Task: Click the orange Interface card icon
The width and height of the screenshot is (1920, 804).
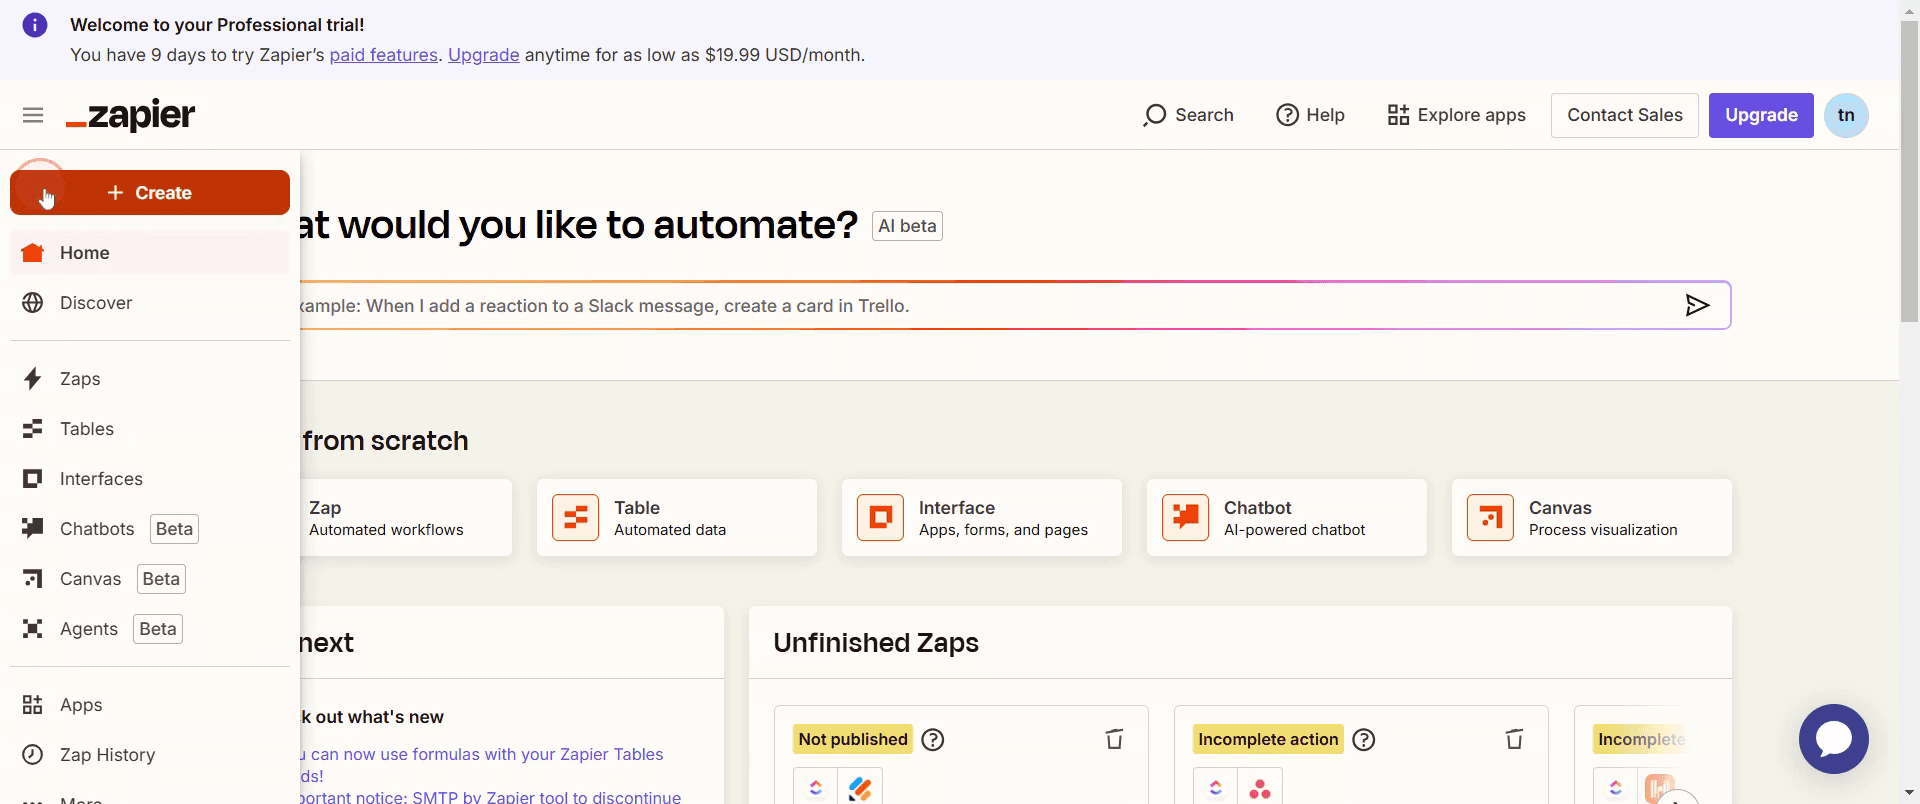Action: (881, 518)
